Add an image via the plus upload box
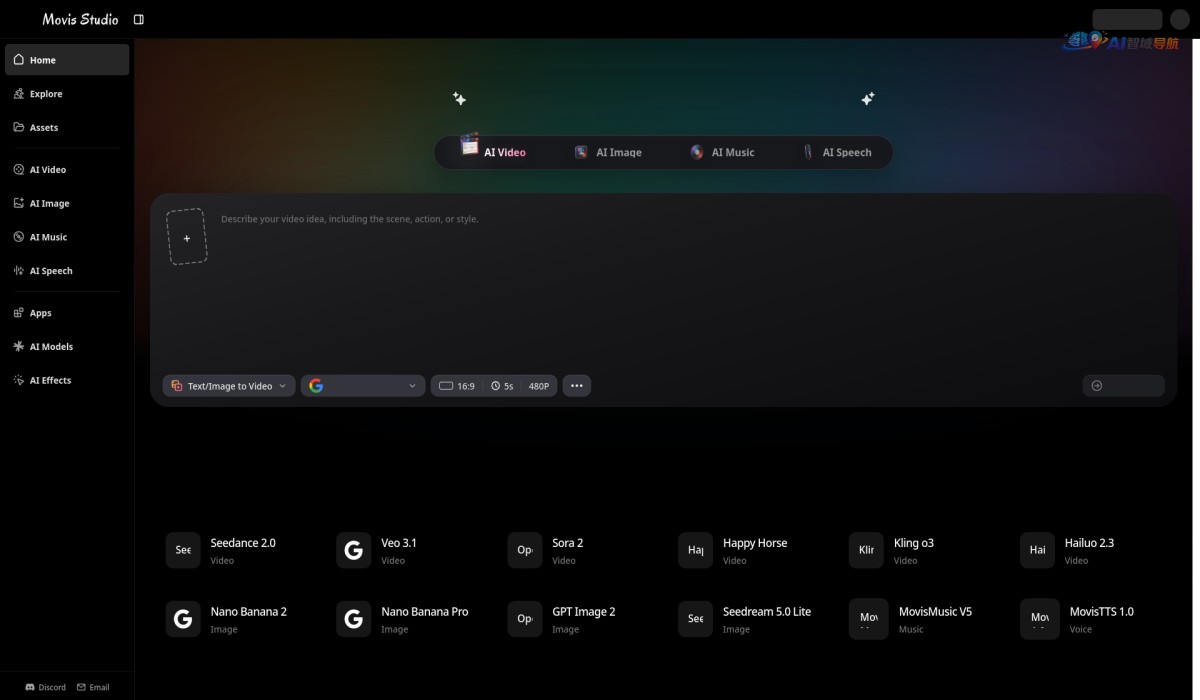 pos(187,237)
